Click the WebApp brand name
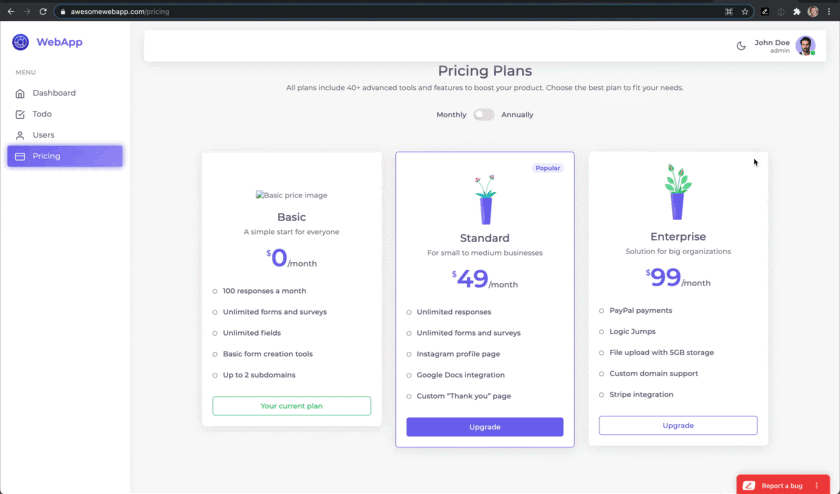 pos(59,42)
